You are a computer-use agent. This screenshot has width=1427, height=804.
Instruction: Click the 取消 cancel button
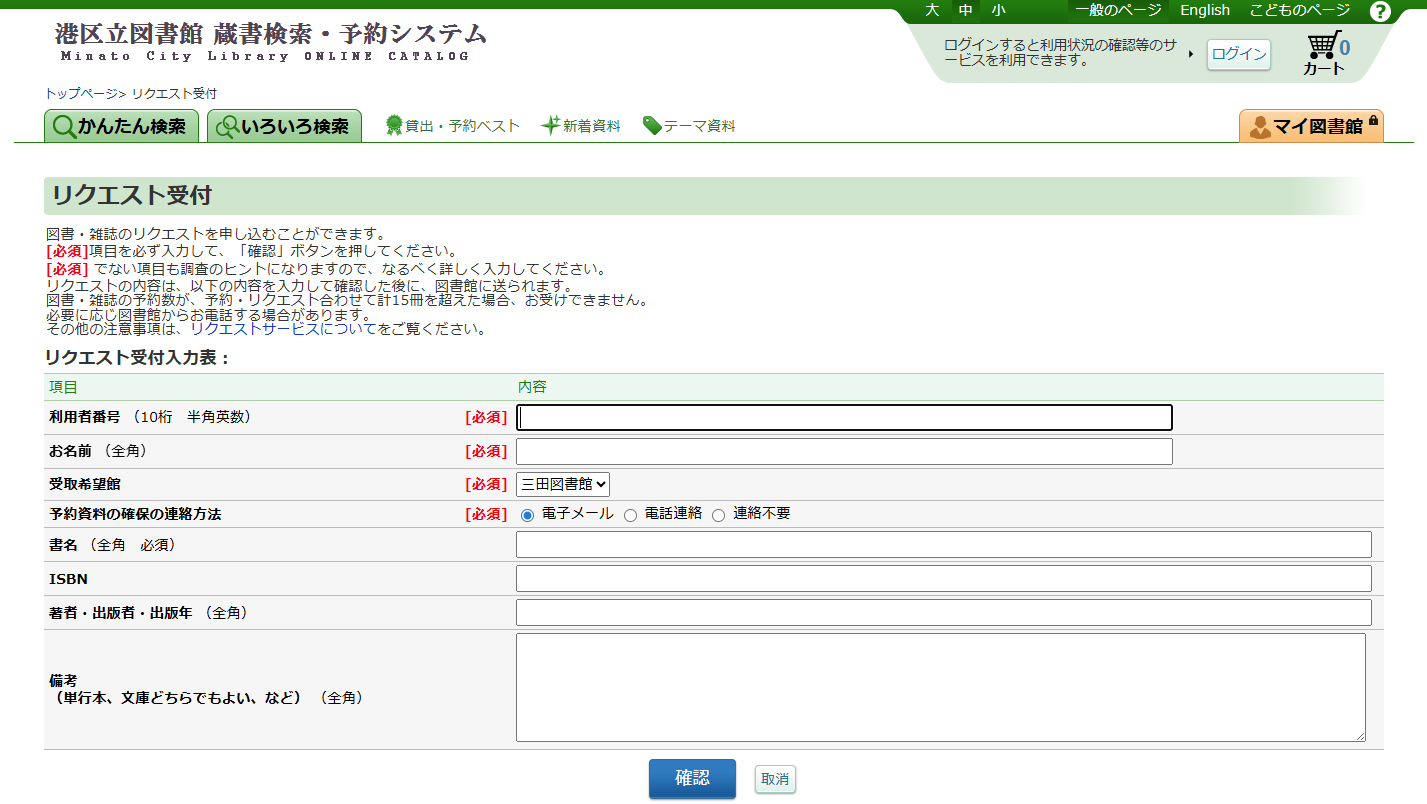(774, 778)
